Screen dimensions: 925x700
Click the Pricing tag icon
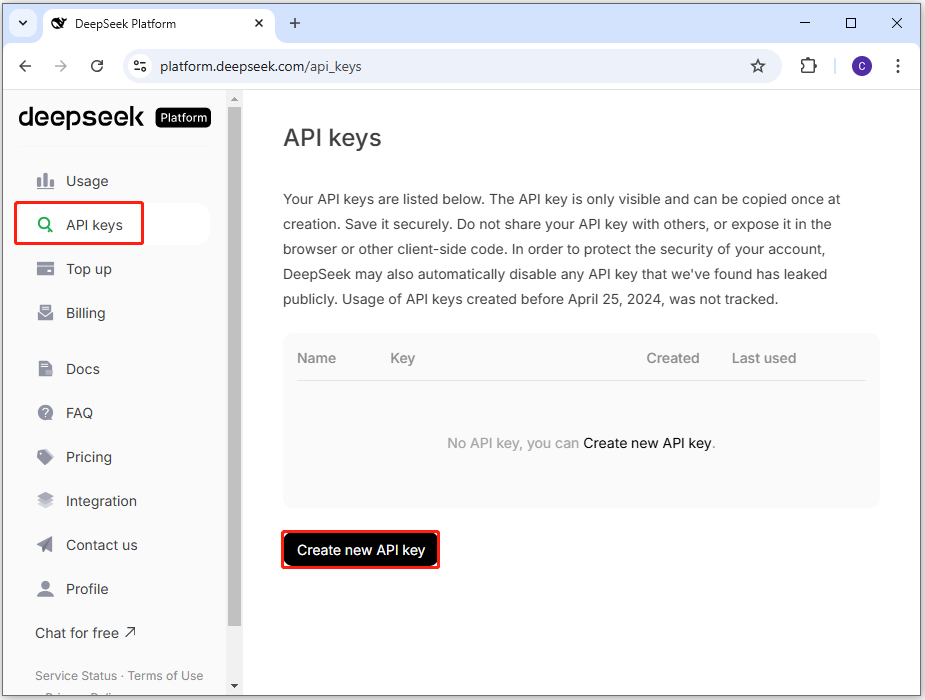coord(45,457)
